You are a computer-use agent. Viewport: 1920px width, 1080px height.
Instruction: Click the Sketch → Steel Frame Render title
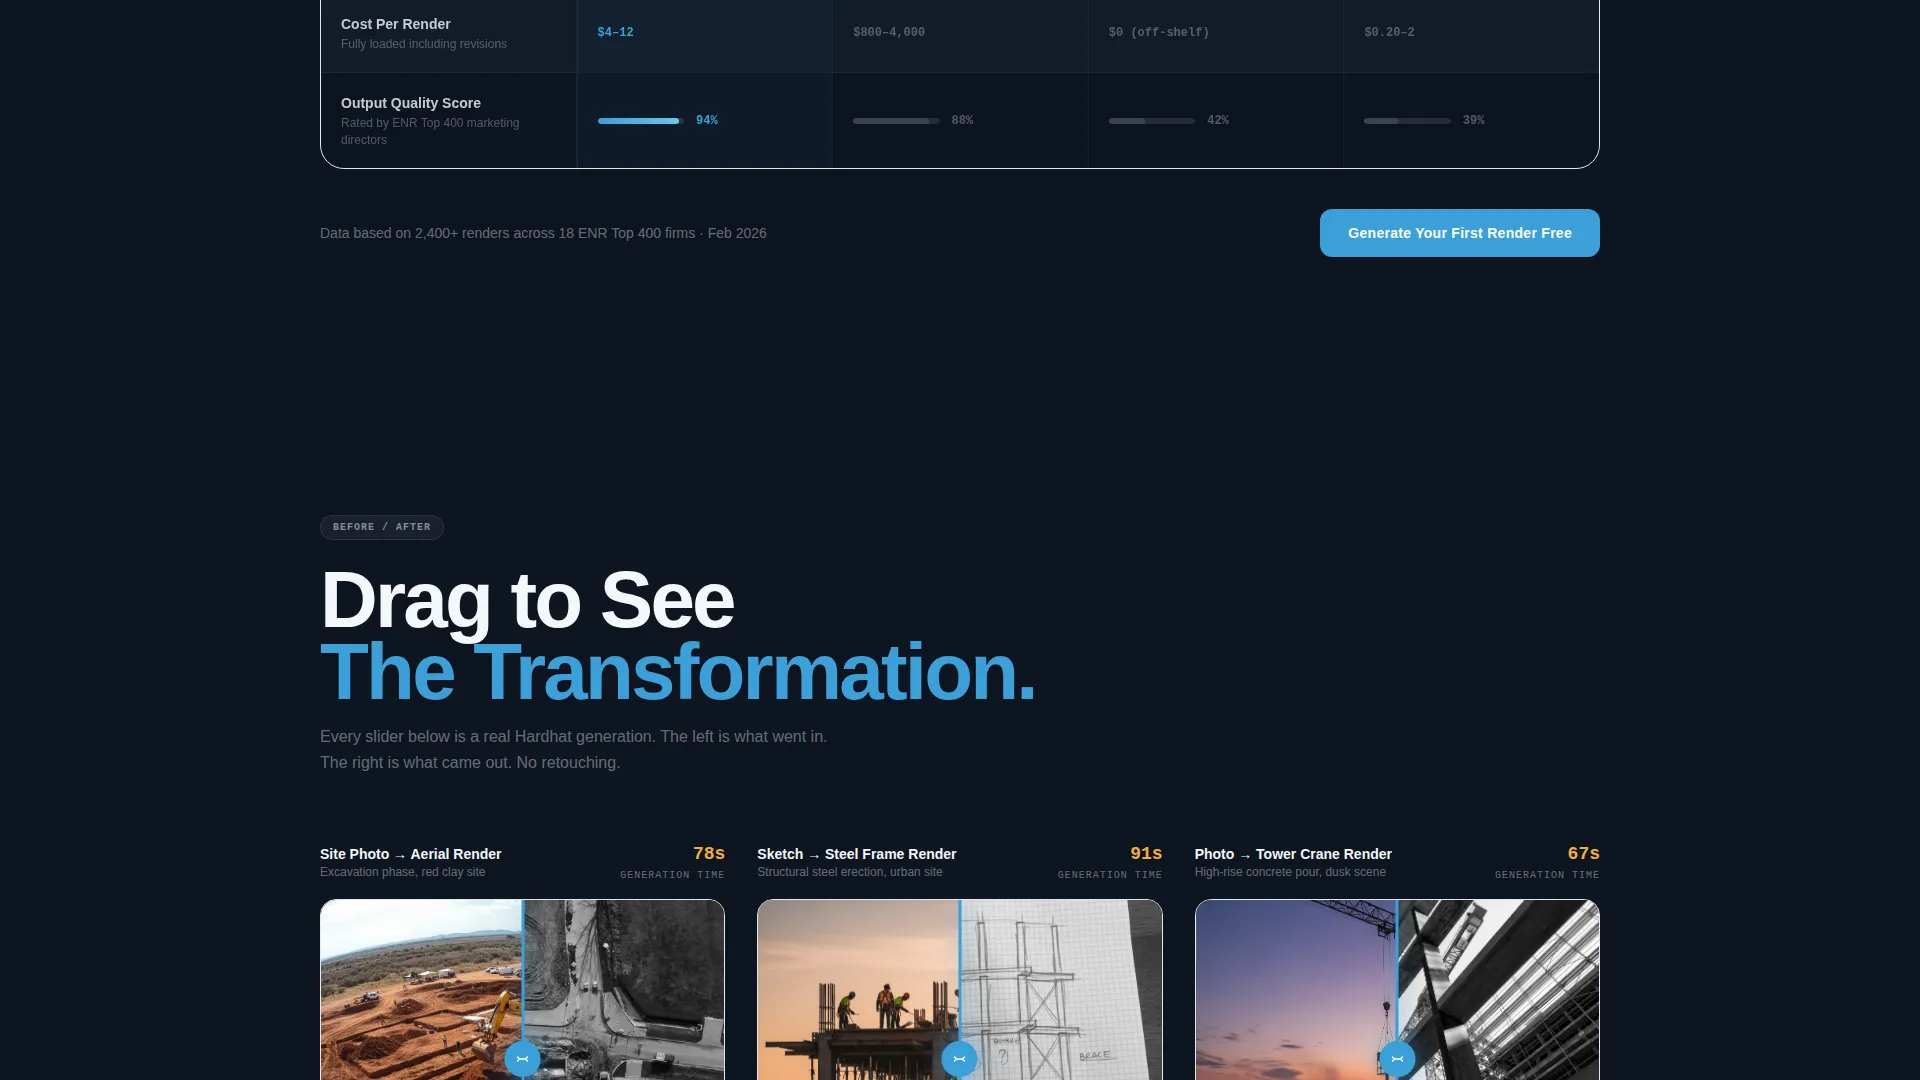pyautogui.click(x=856, y=854)
